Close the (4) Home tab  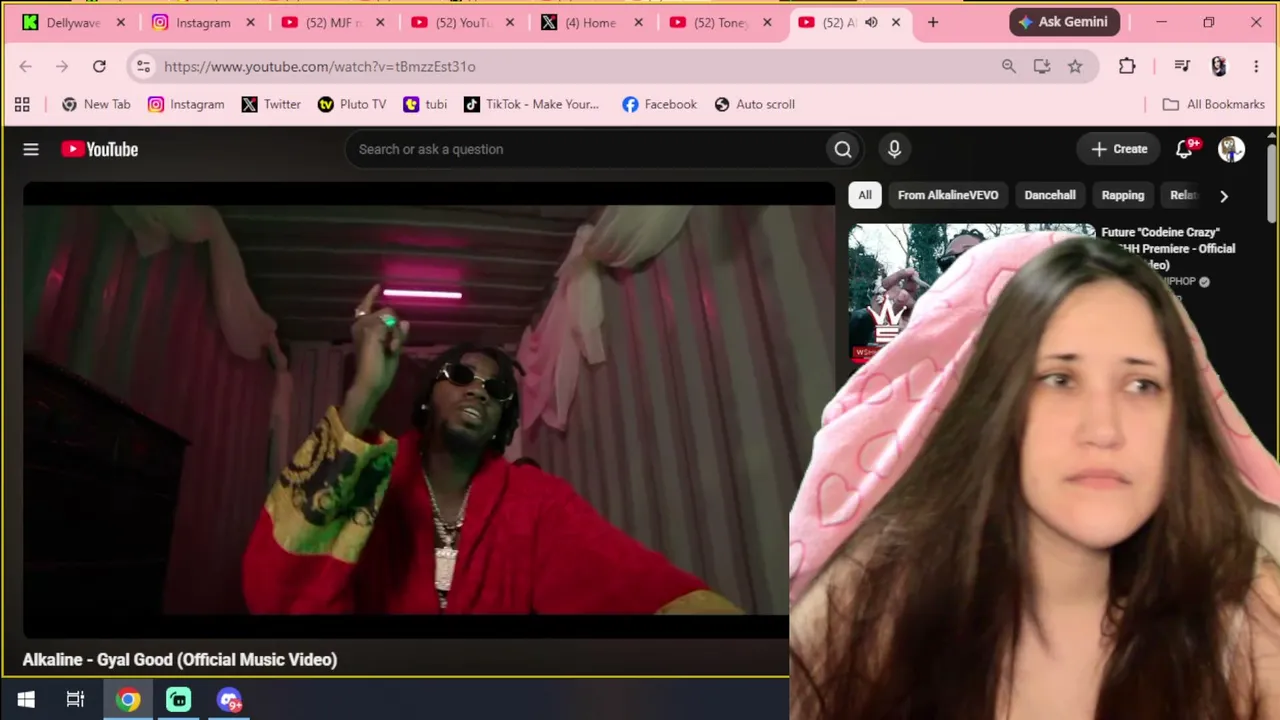pyautogui.click(x=638, y=22)
